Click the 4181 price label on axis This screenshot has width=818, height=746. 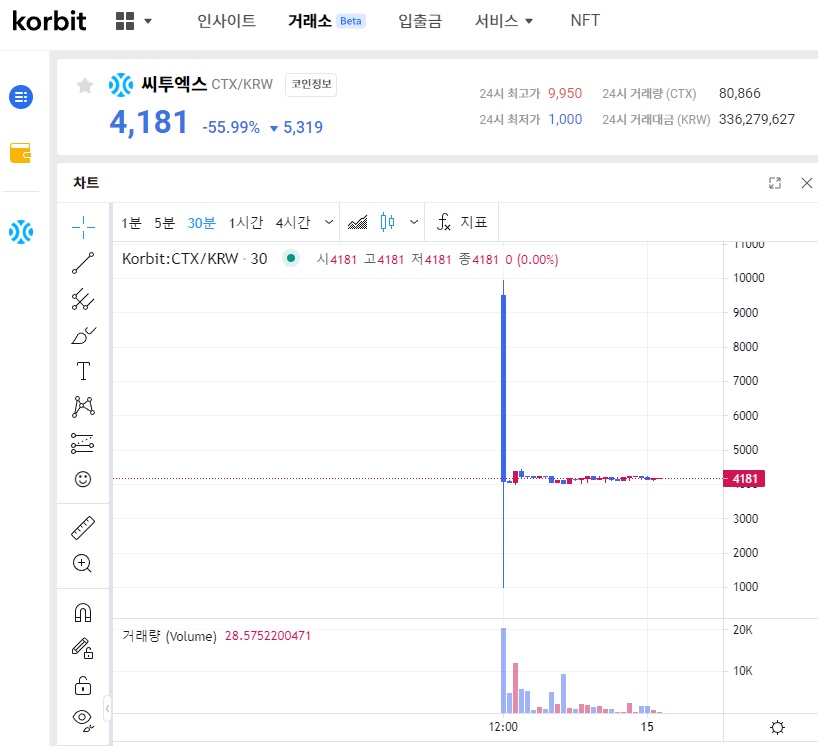point(744,478)
